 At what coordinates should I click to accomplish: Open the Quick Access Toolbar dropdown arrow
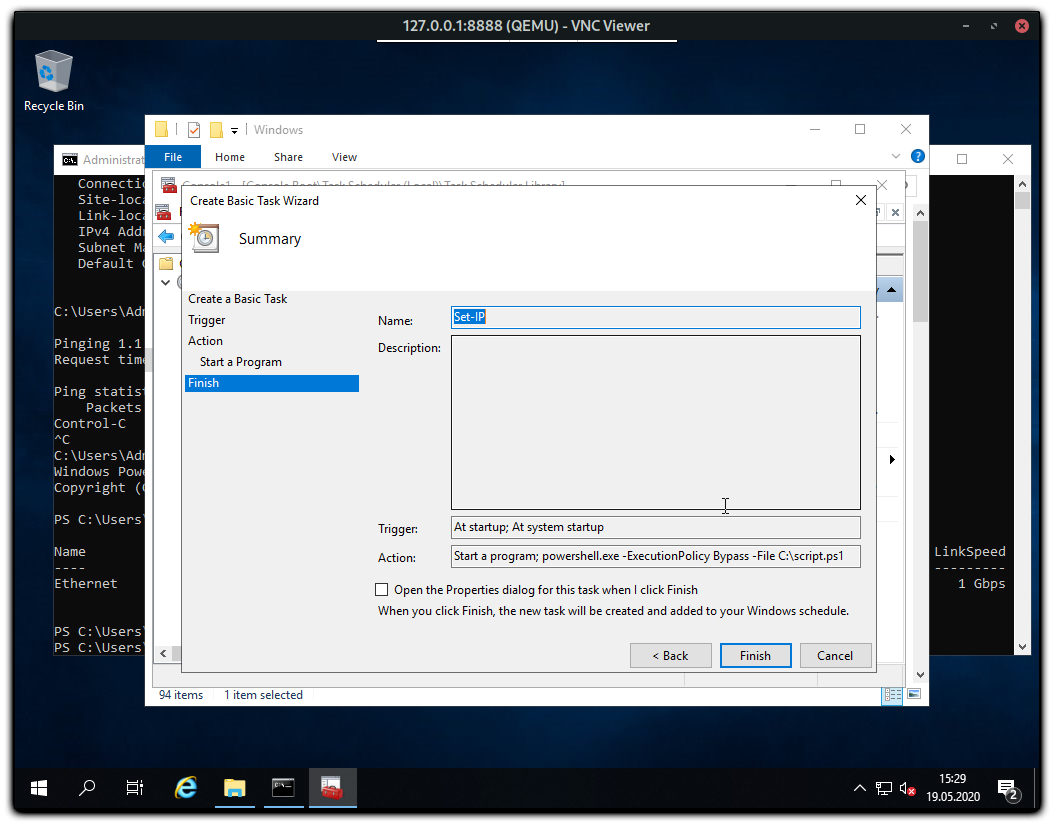pos(234,130)
